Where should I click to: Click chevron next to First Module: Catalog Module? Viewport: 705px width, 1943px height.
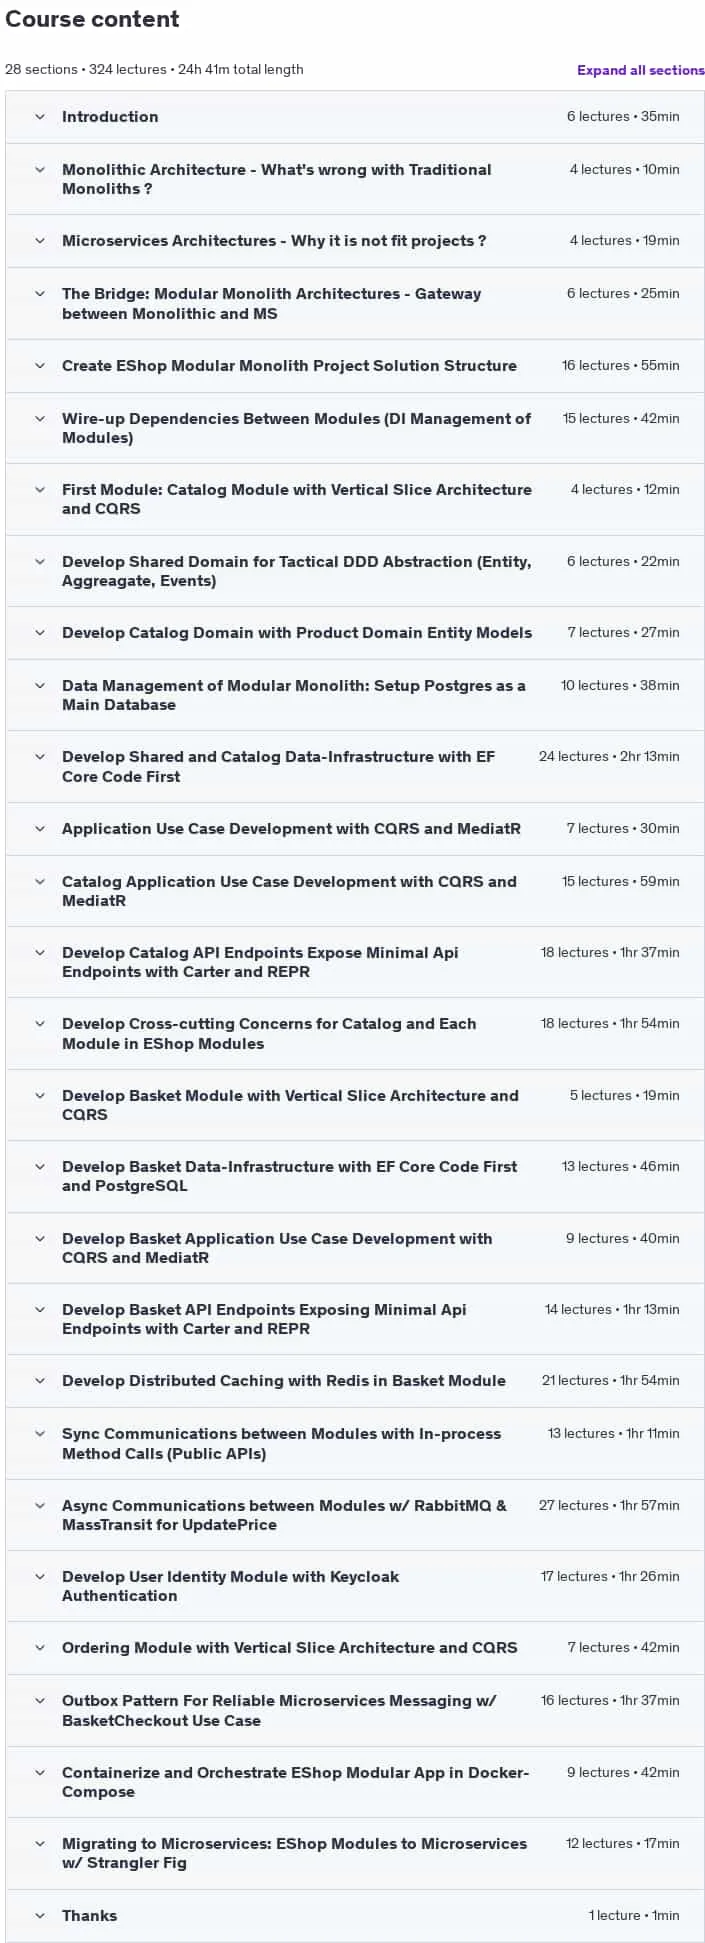[40, 490]
